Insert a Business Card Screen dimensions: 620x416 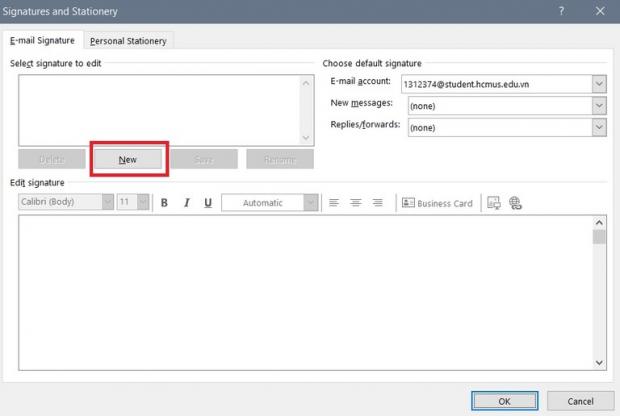point(437,203)
